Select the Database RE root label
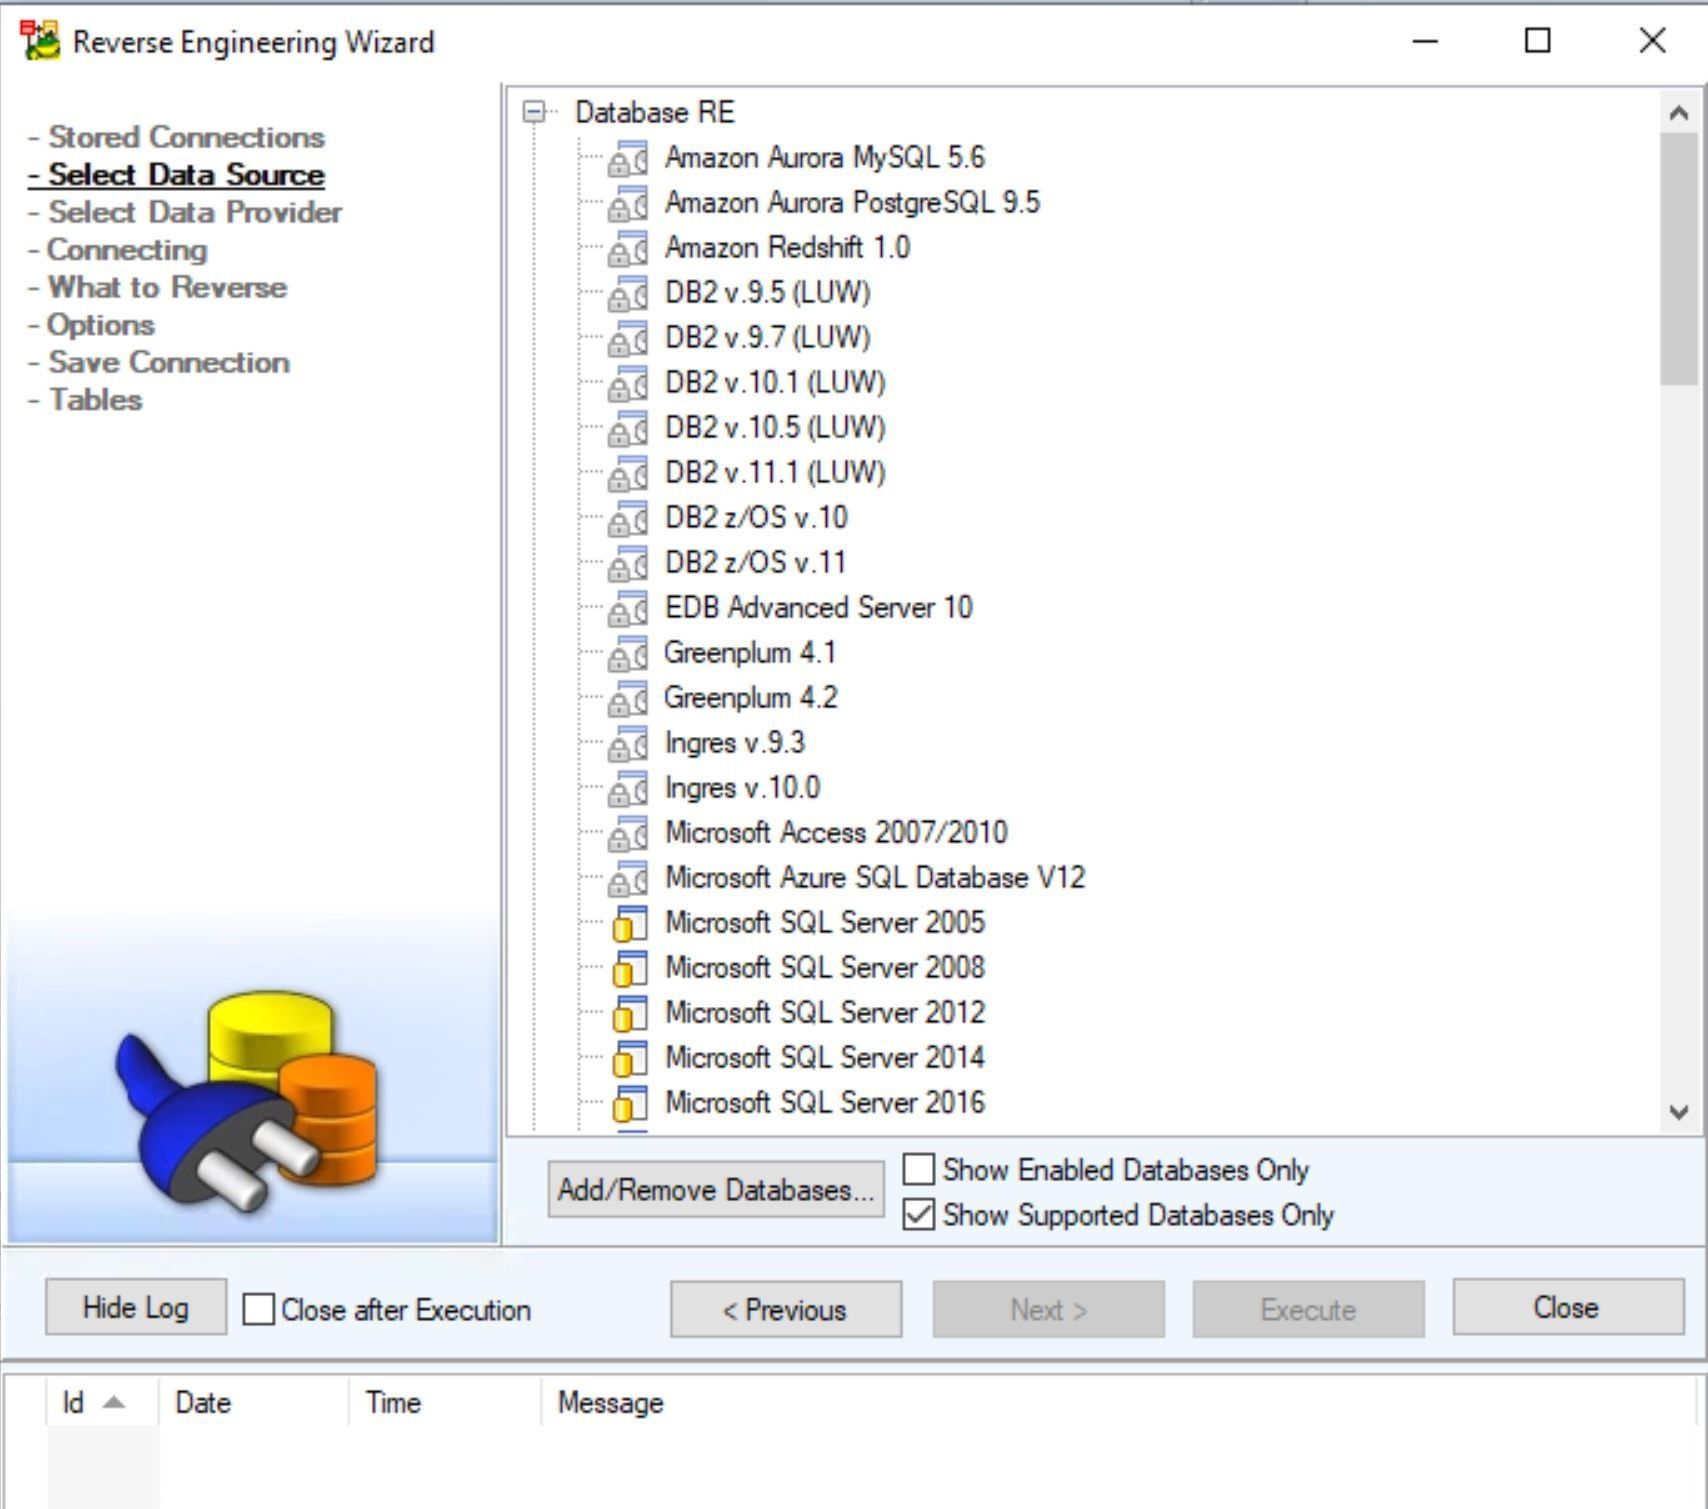1708x1509 pixels. coord(655,112)
